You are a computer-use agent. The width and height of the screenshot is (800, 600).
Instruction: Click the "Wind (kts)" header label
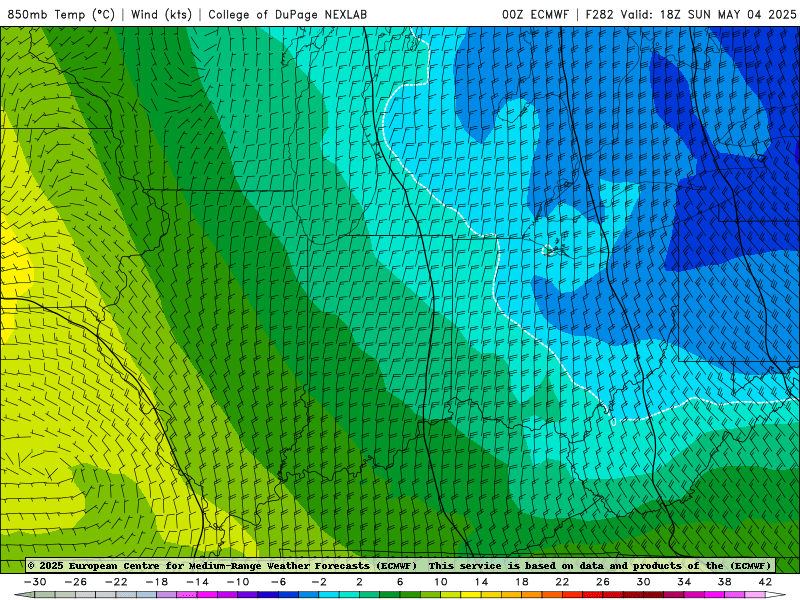162,14
